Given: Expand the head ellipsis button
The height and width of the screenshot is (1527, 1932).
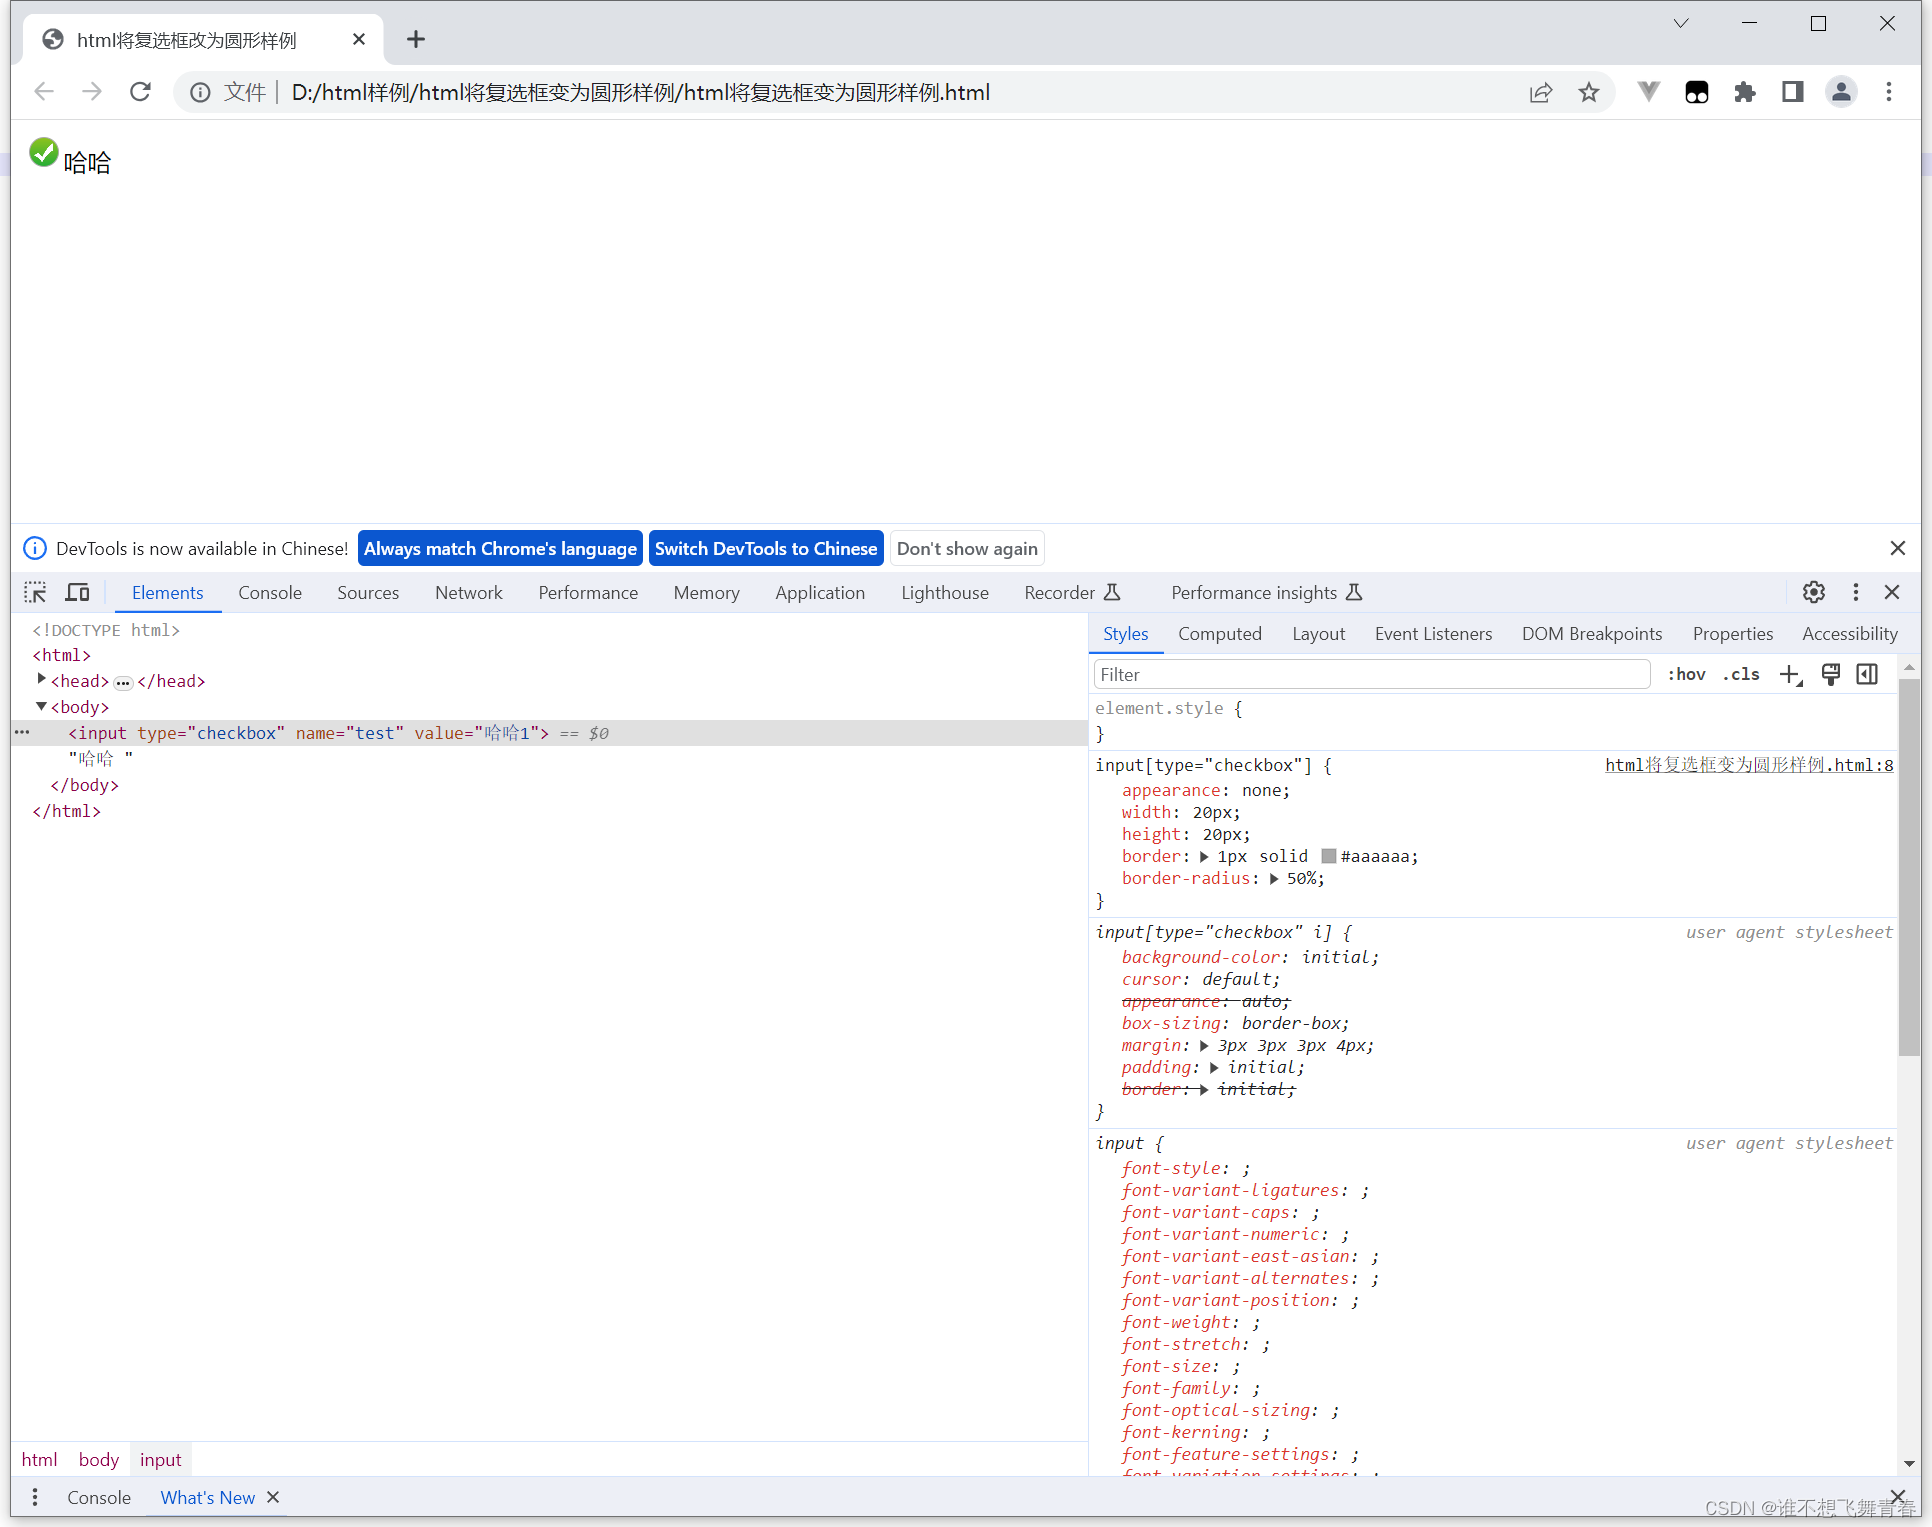Looking at the screenshot, I should coord(123,683).
